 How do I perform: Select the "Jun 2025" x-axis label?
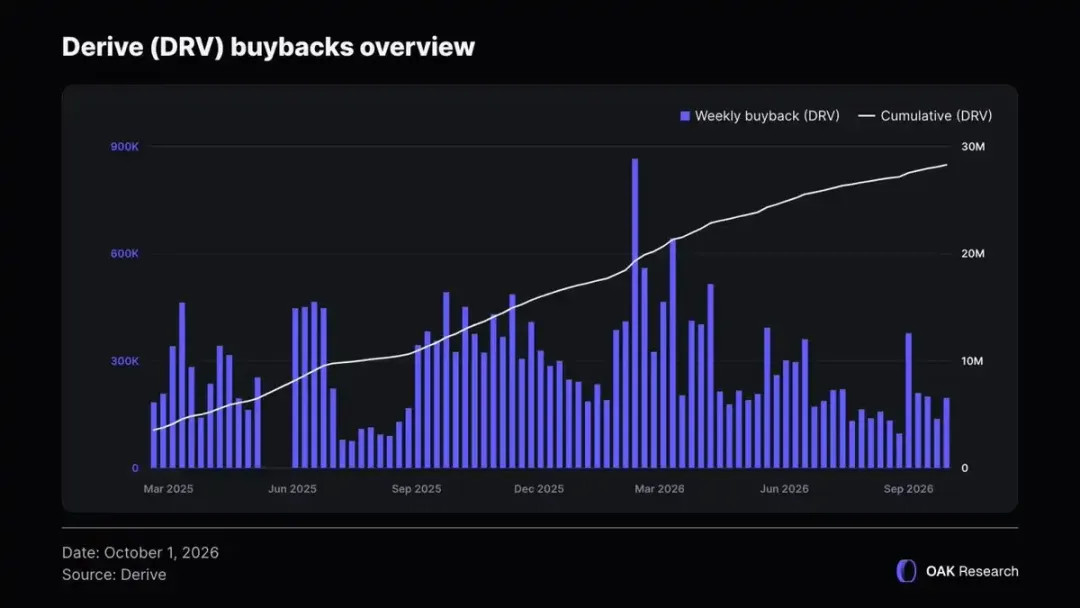292,489
